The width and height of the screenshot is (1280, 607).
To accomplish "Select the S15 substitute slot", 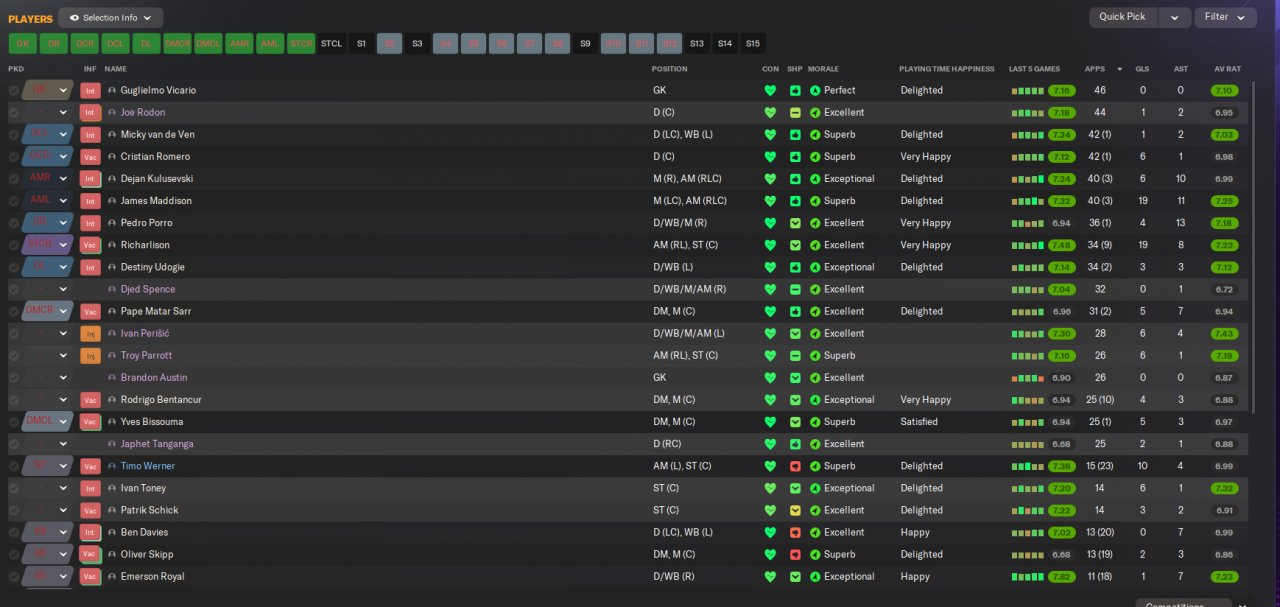I will 753,44.
